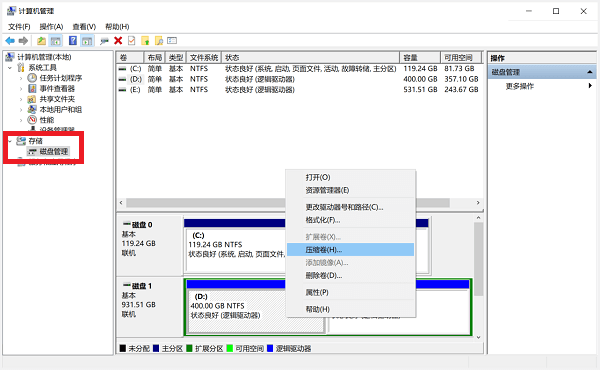Toggle the Show/Hide console tree icon
Image resolution: width=600 pixels, height=370 pixels.
(56, 41)
